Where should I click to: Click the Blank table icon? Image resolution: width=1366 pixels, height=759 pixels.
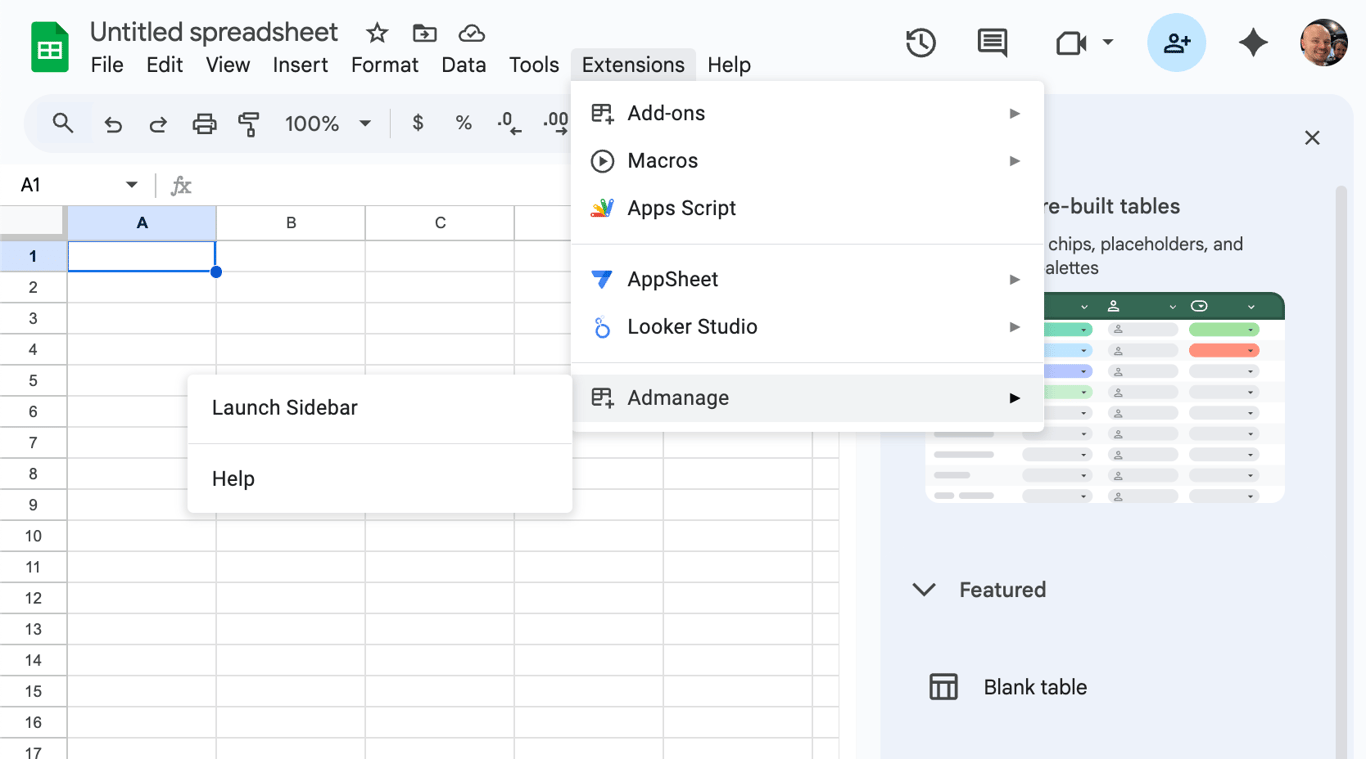click(943, 687)
